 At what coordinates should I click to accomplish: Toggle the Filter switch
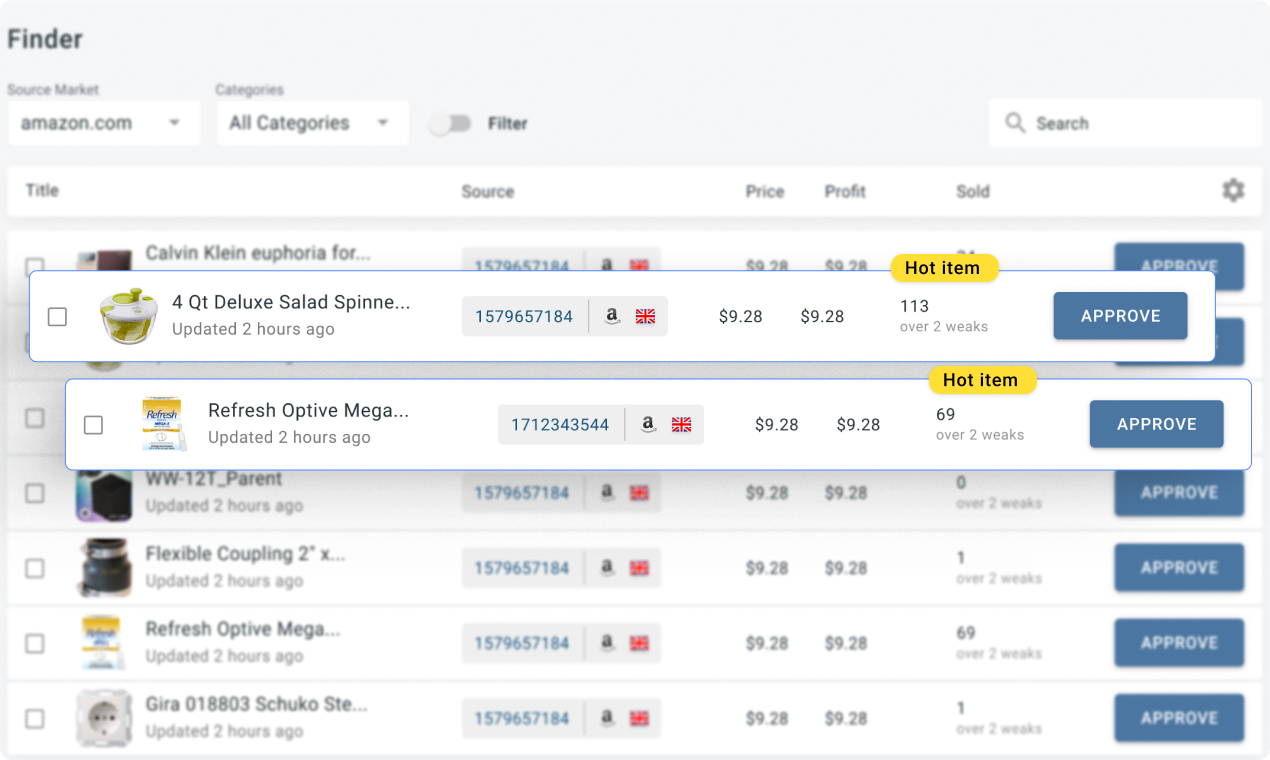(450, 123)
